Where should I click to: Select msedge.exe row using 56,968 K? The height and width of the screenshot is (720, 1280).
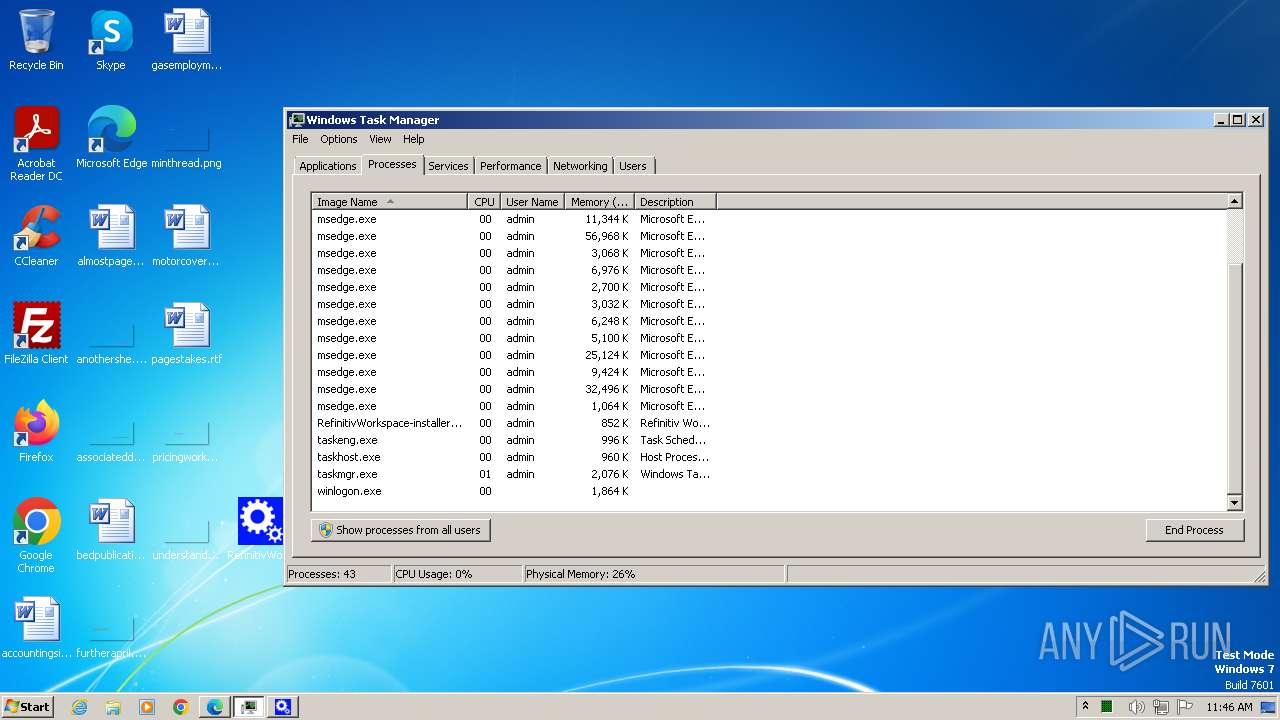tap(512, 236)
